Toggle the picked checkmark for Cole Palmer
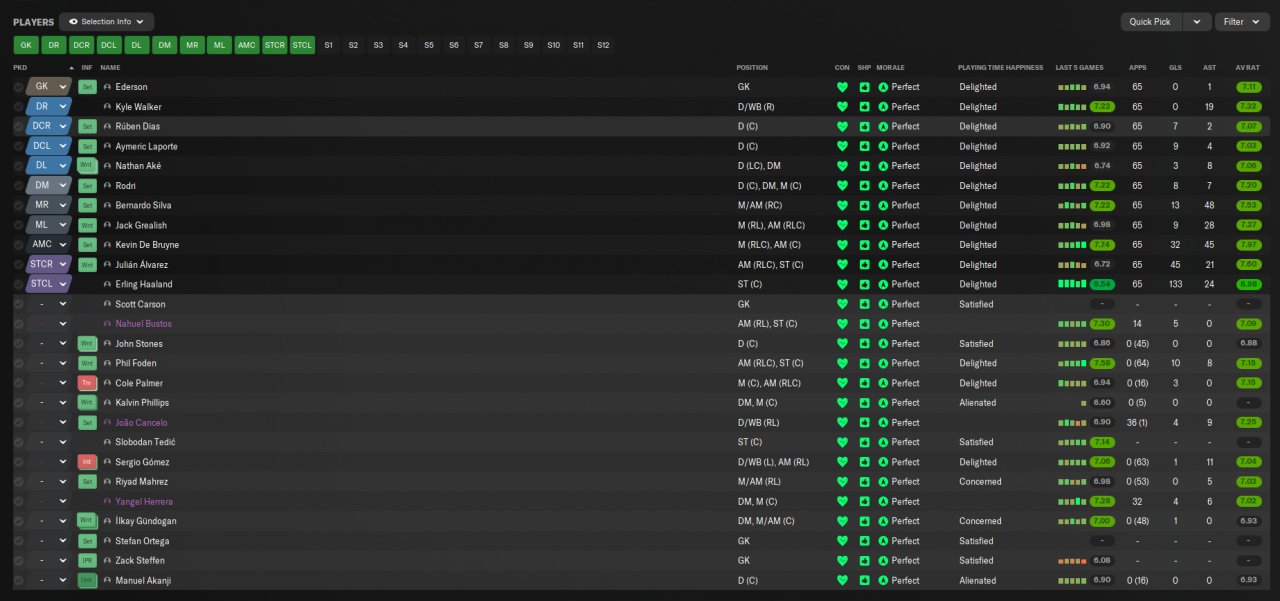 (x=18, y=383)
